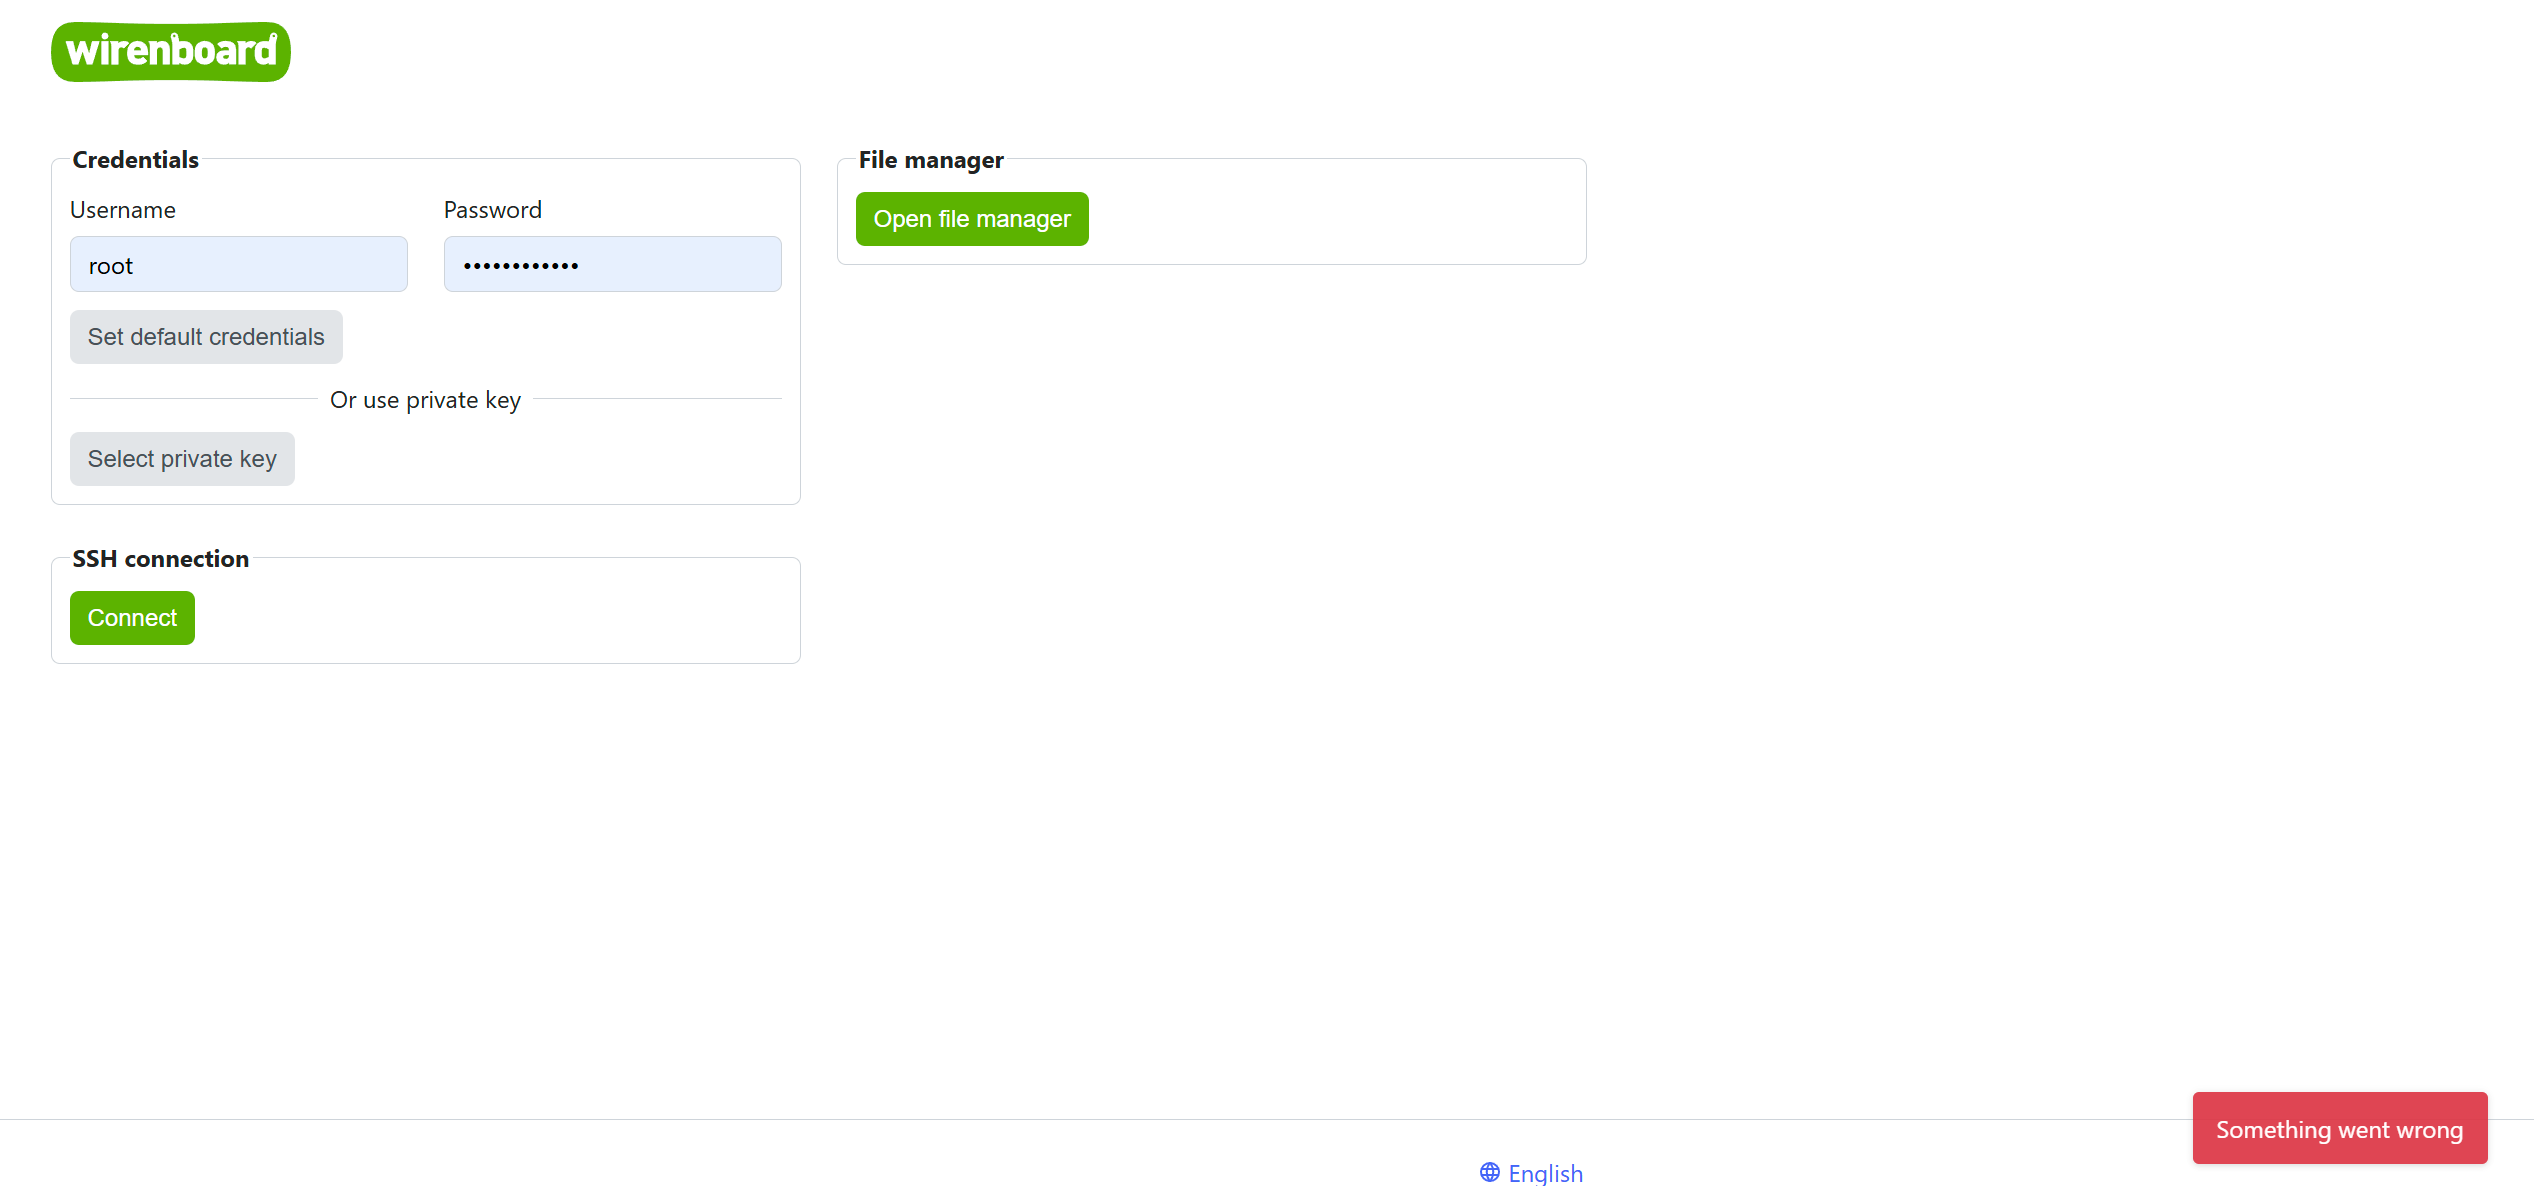Click the File manager section heading
The height and width of the screenshot is (1186, 2534).
pyautogui.click(x=930, y=160)
